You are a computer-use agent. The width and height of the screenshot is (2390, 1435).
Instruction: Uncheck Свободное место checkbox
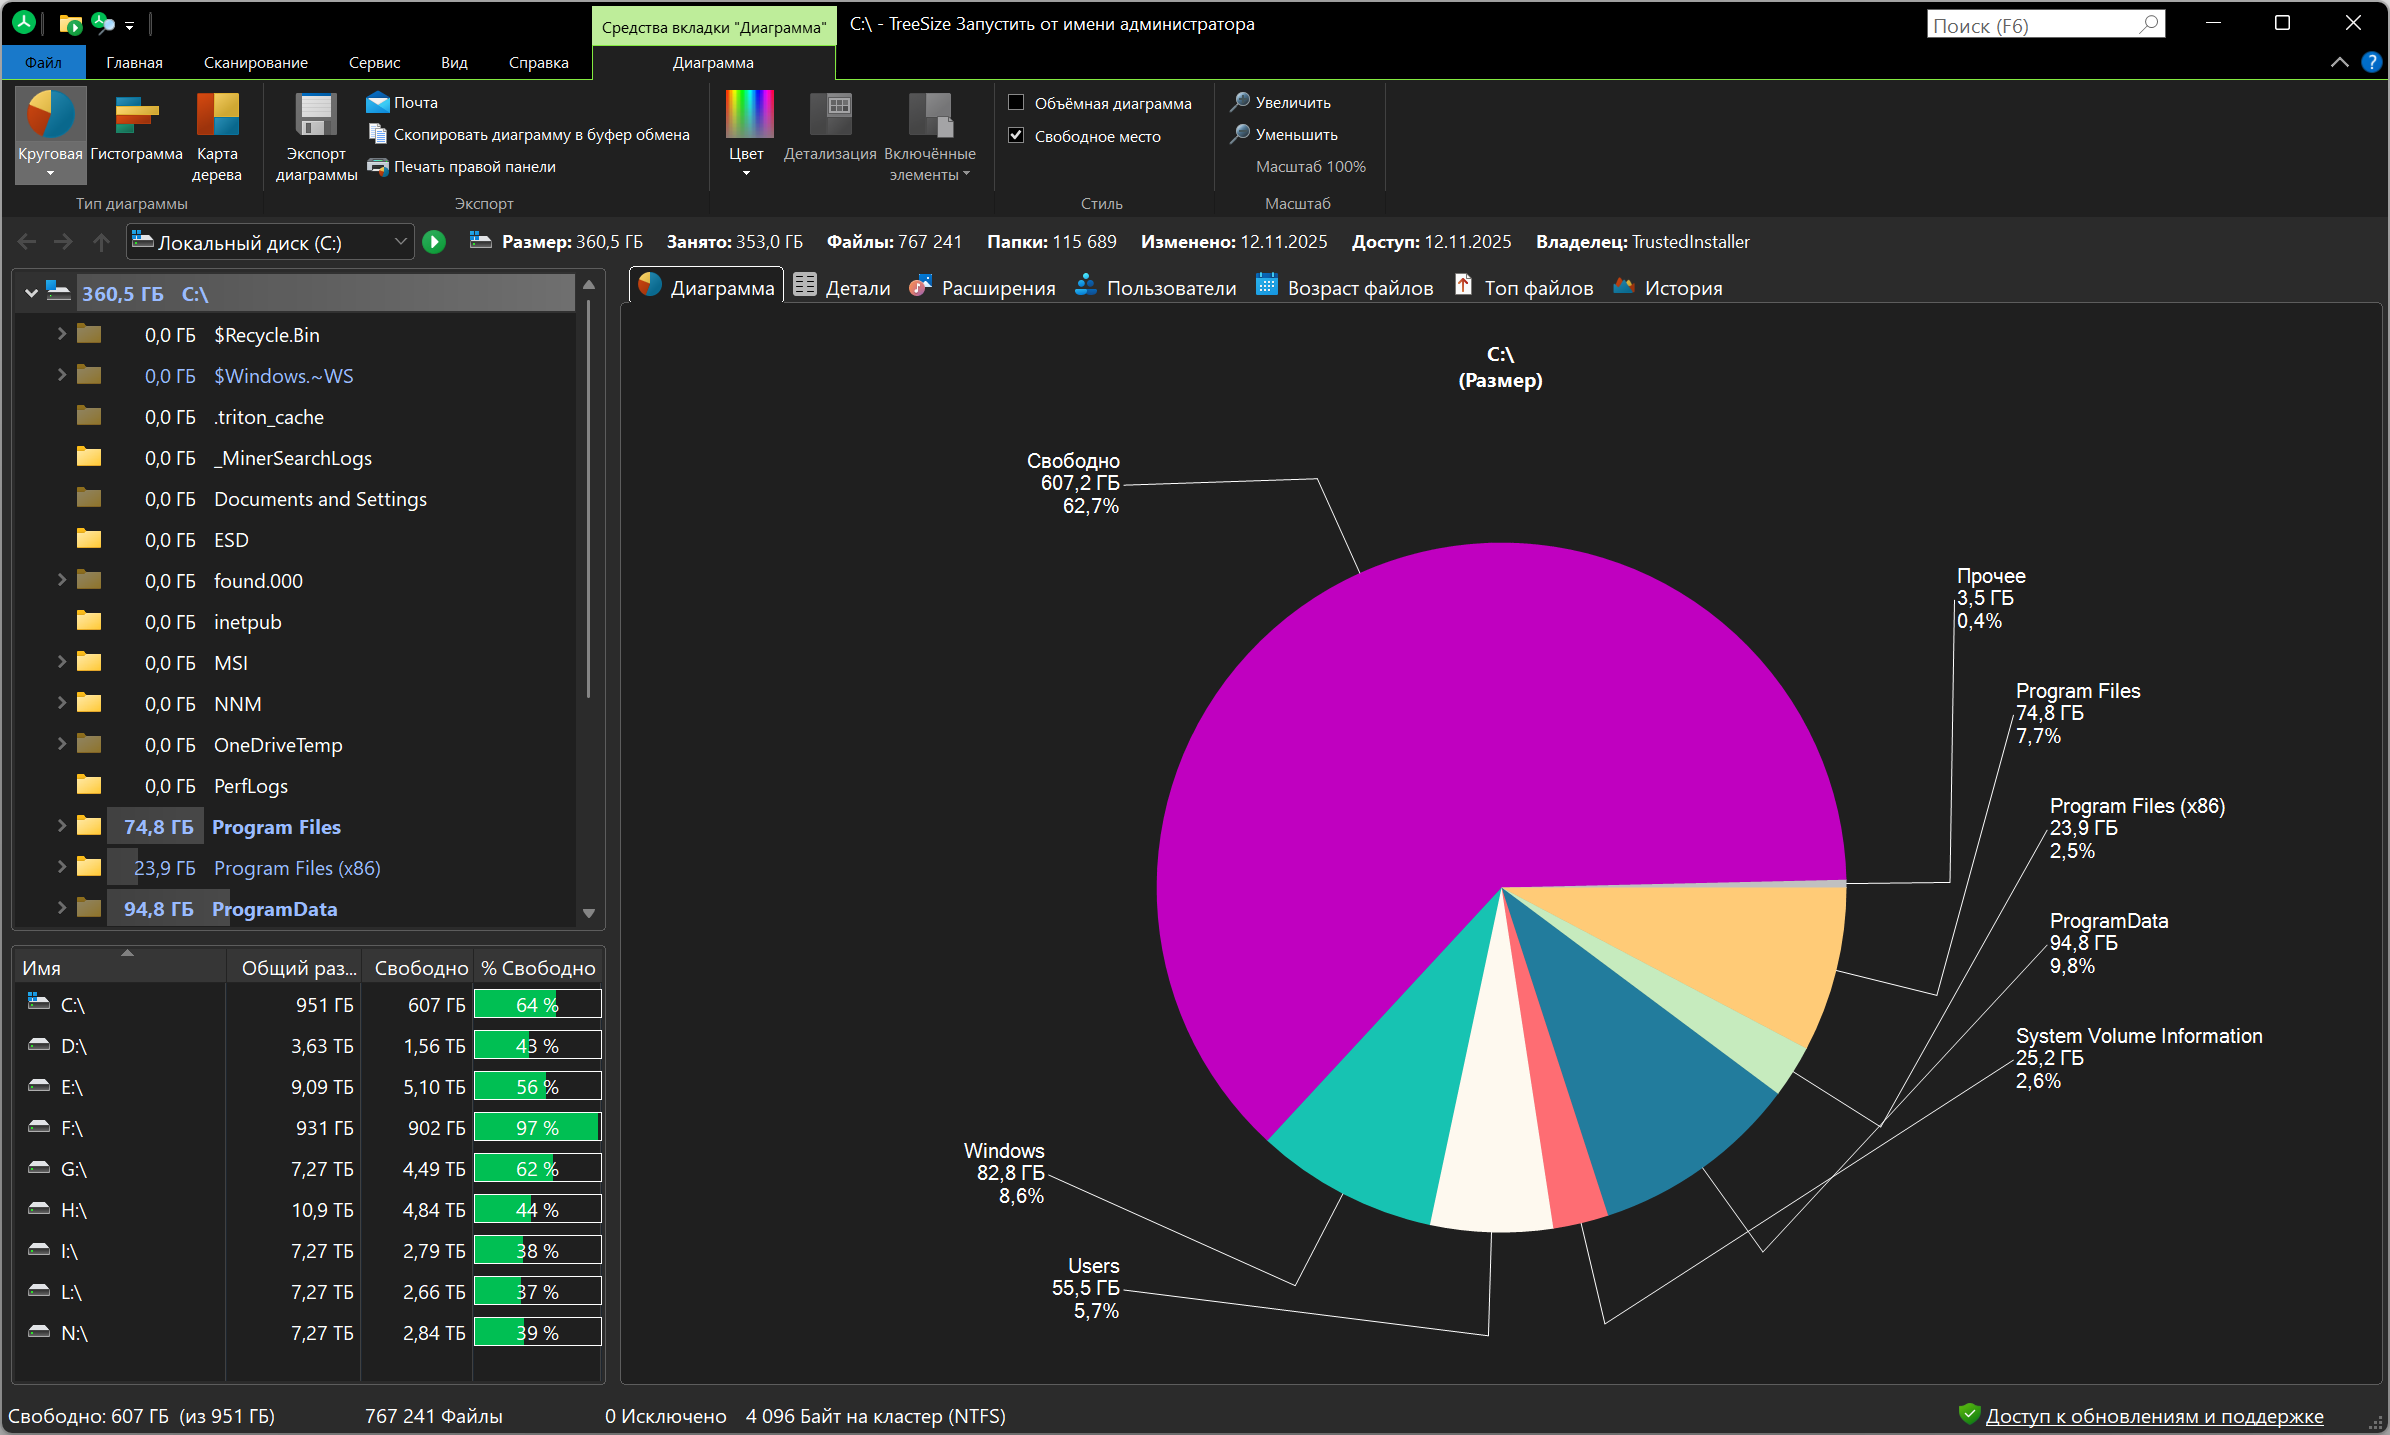1016,135
